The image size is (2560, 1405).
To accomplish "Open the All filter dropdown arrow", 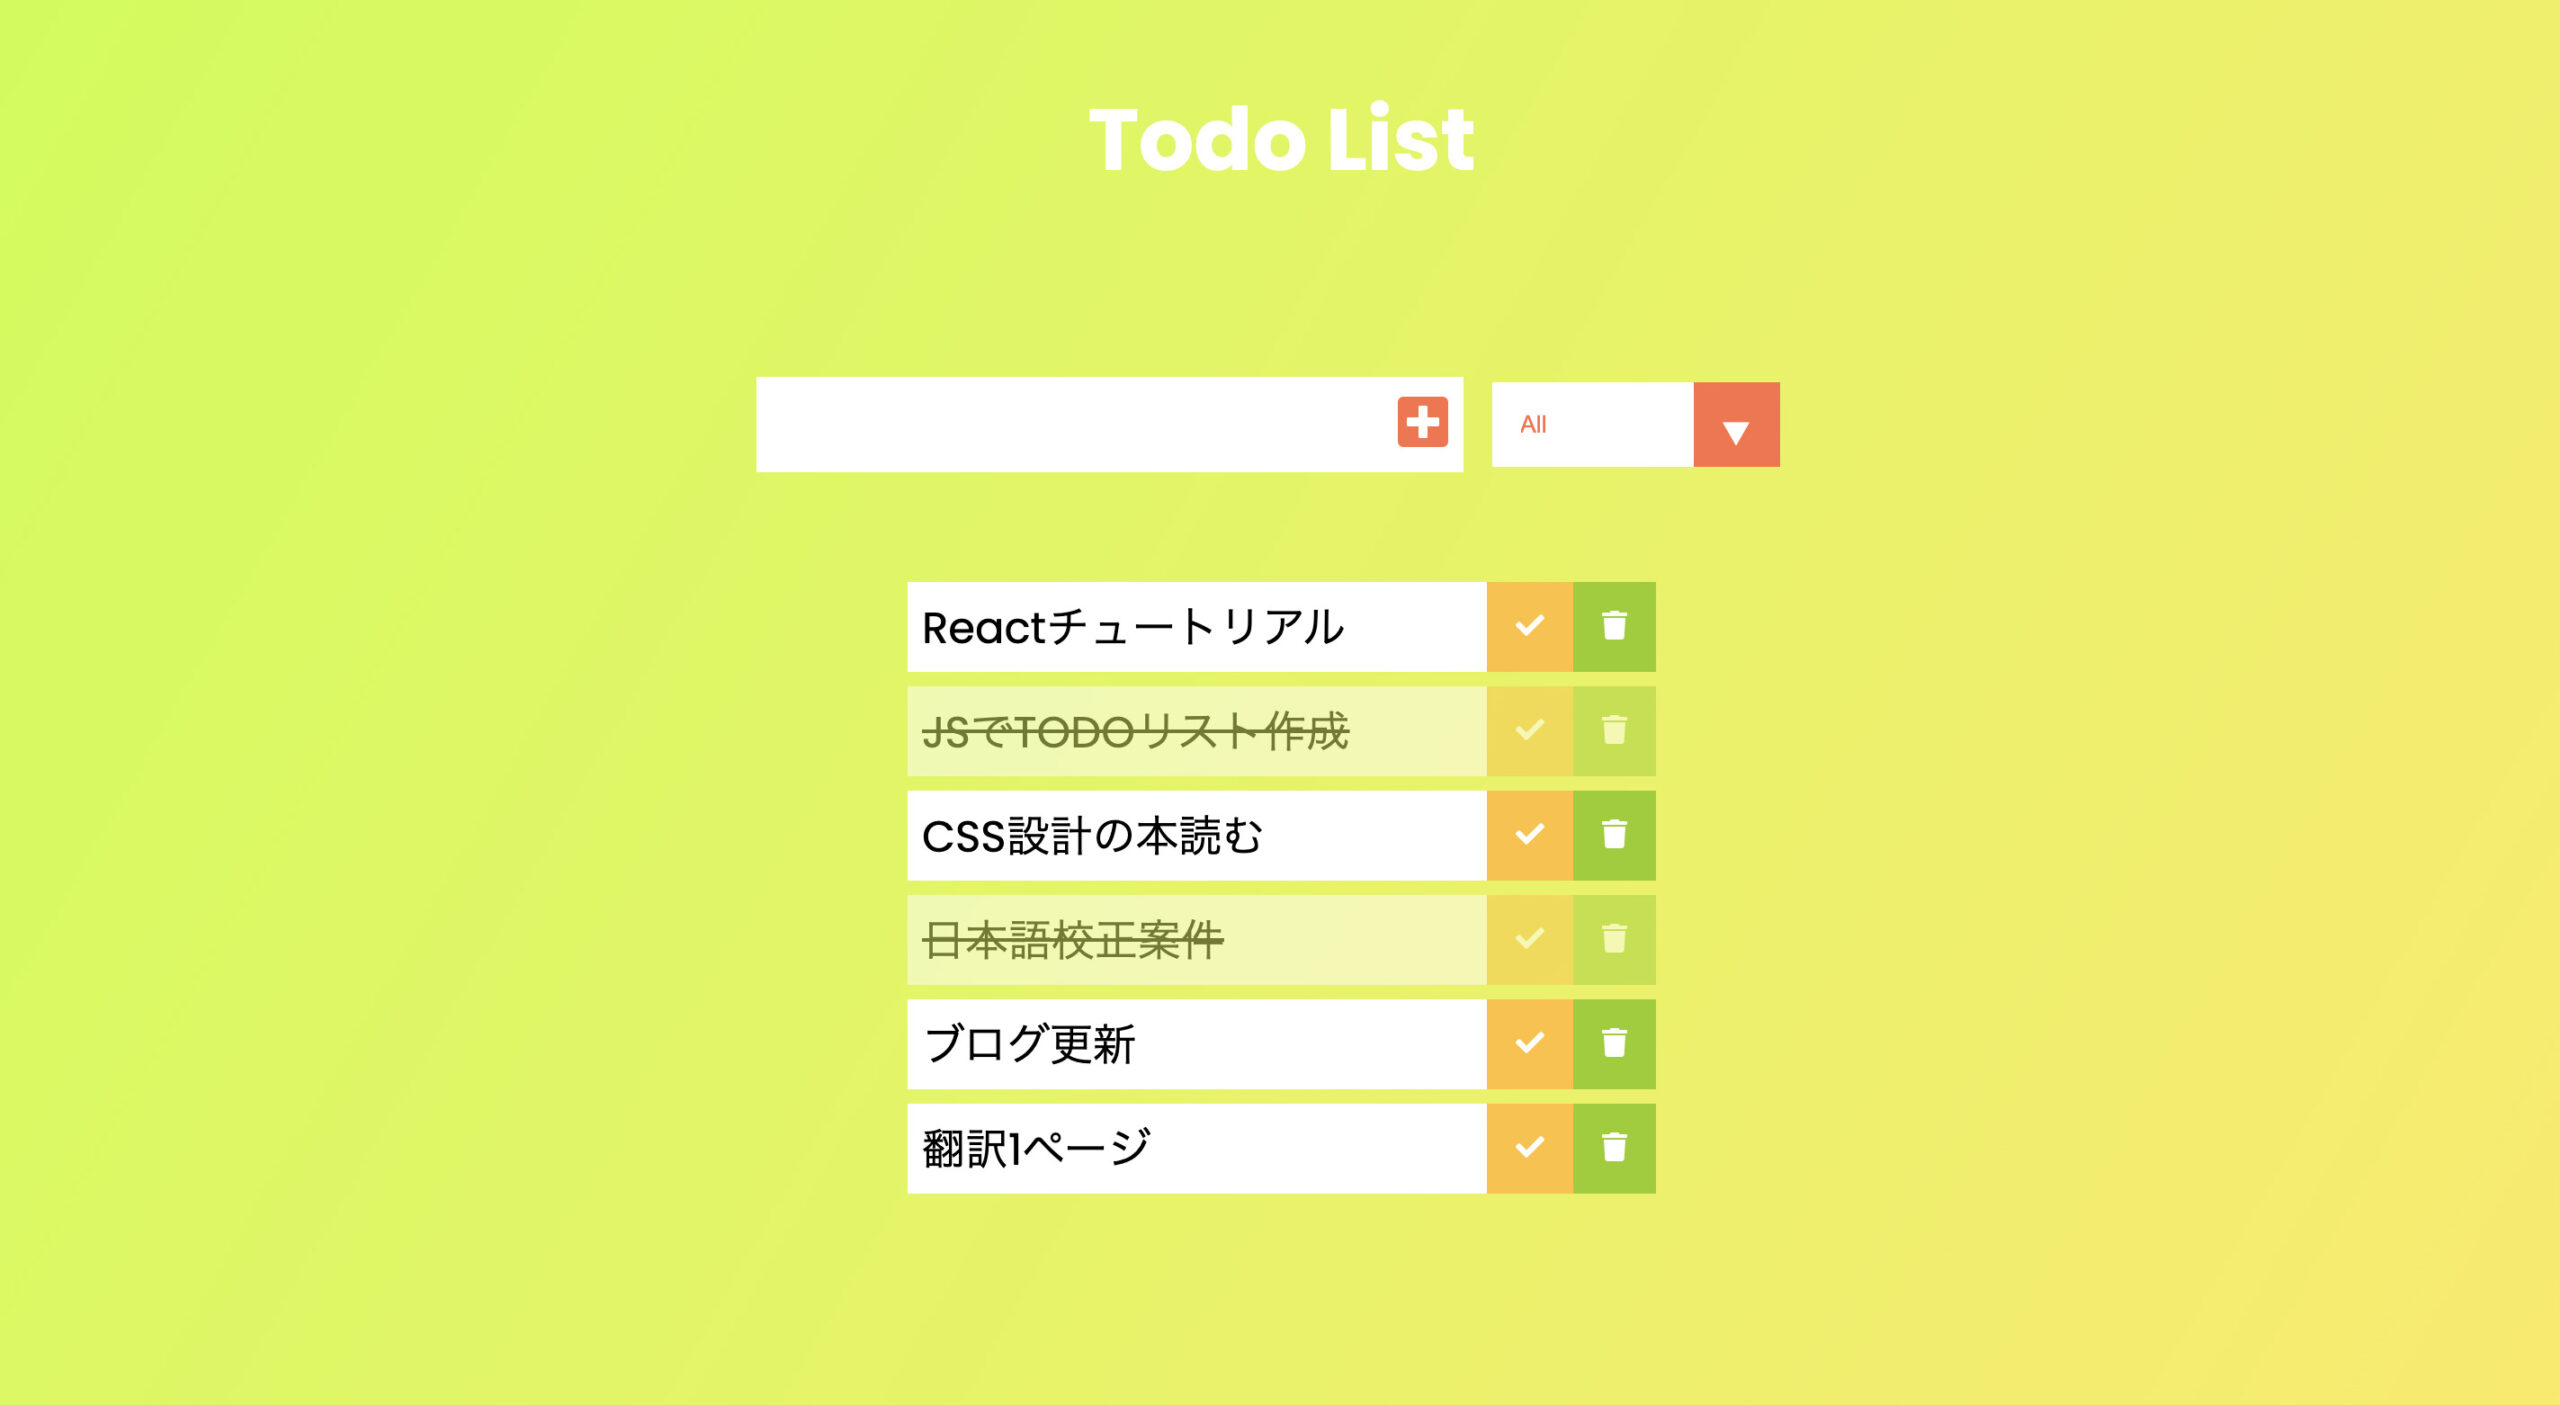I will [x=1737, y=424].
